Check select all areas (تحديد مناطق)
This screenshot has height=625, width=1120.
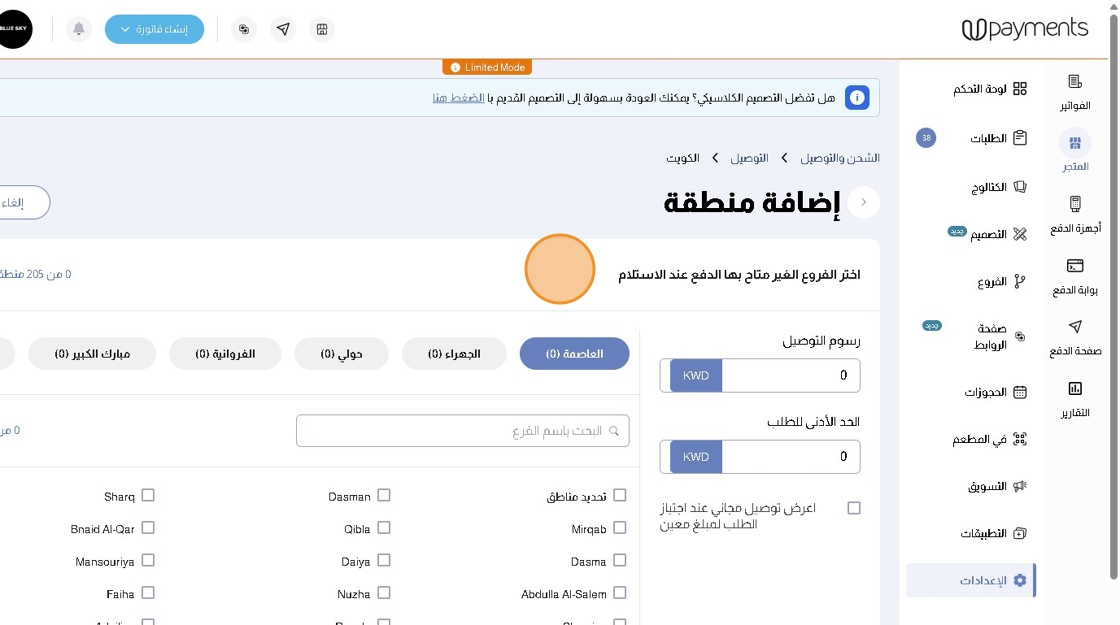(x=619, y=495)
